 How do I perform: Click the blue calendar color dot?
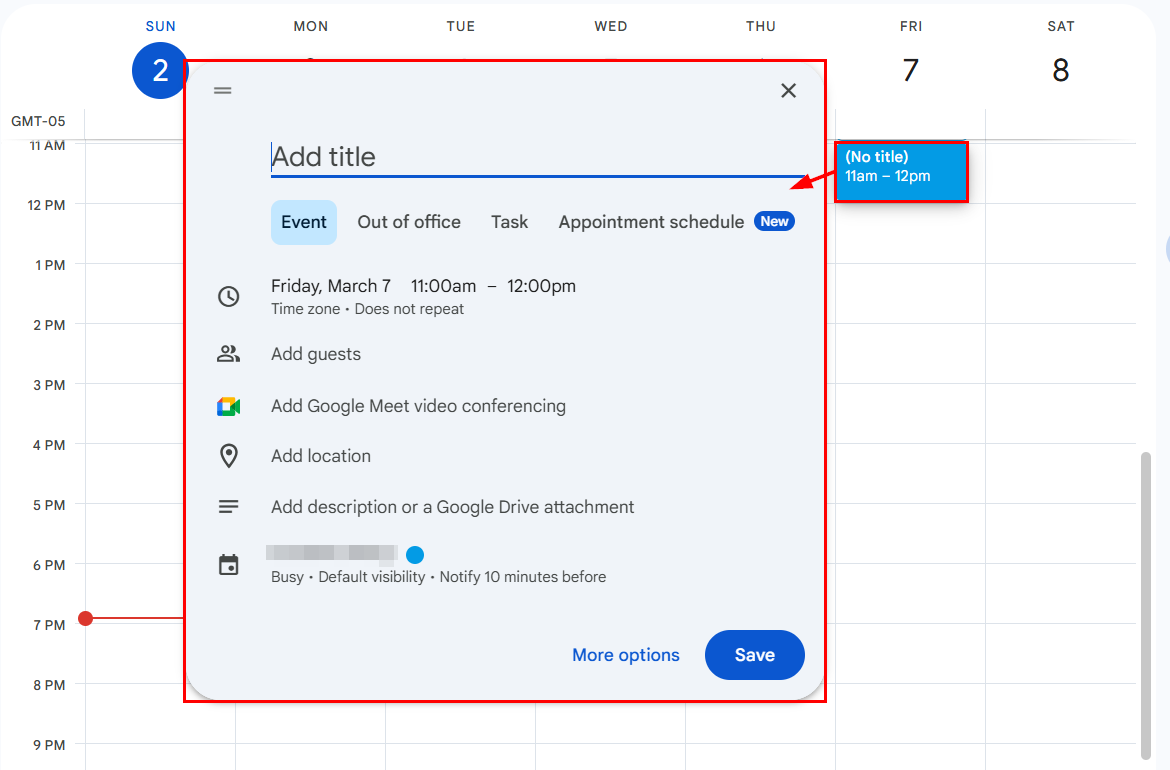point(415,554)
